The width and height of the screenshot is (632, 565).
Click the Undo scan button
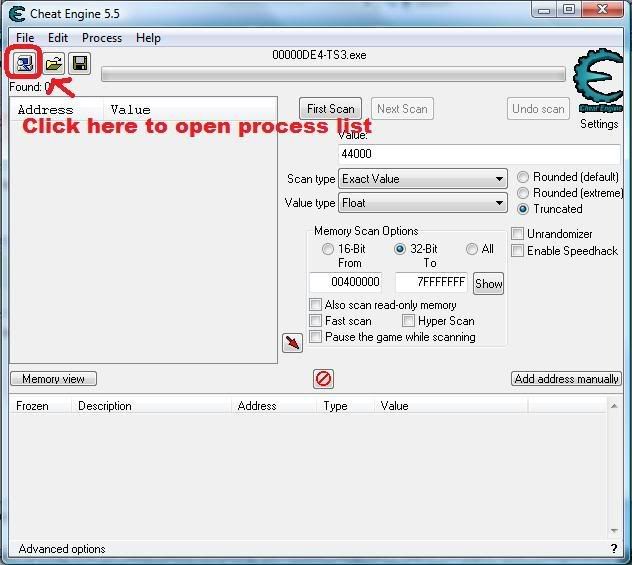(538, 109)
